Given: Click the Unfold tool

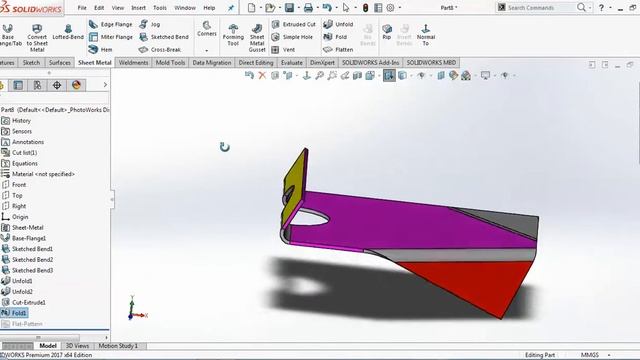Looking at the screenshot, I should tap(338, 24).
